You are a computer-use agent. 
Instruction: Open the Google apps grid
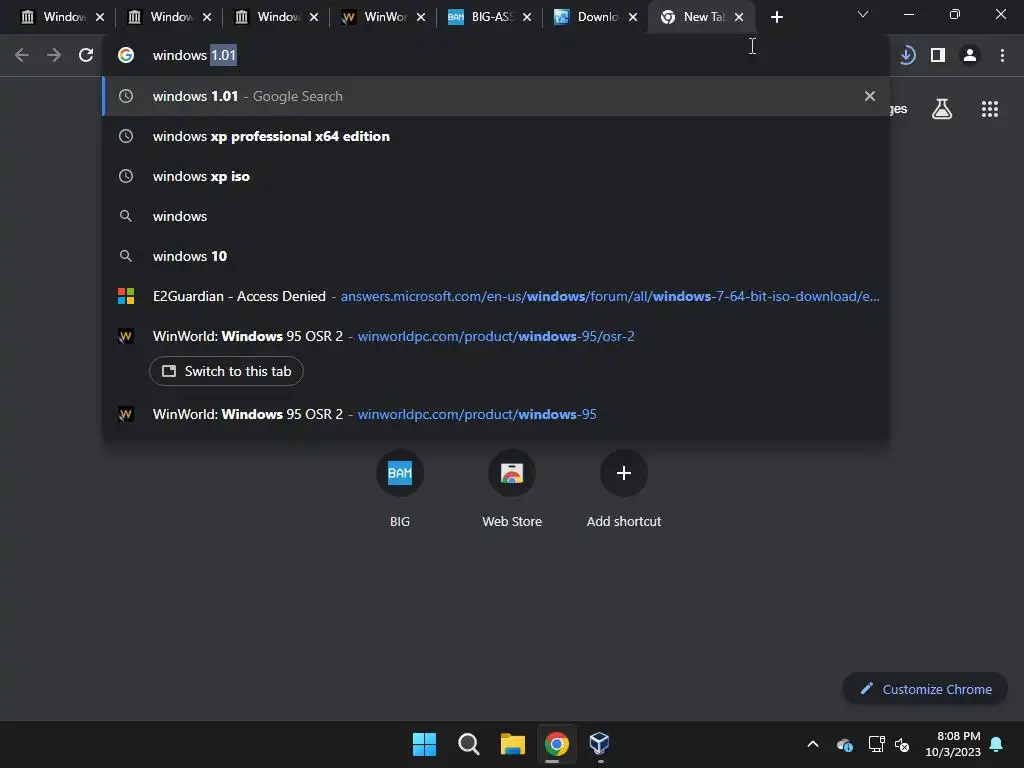(990, 109)
